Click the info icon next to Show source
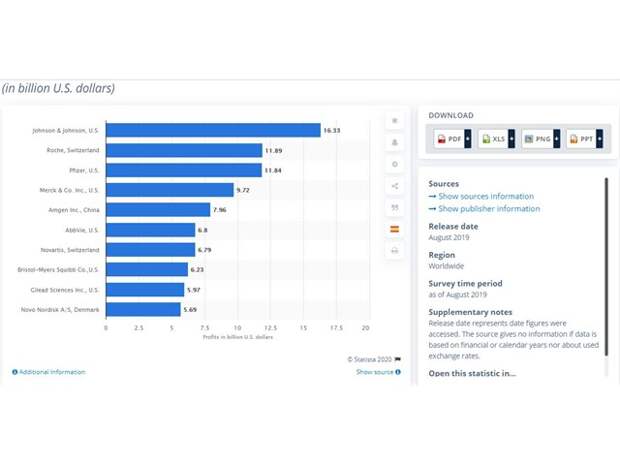Image resolution: width=620 pixels, height=465 pixels. click(x=398, y=372)
